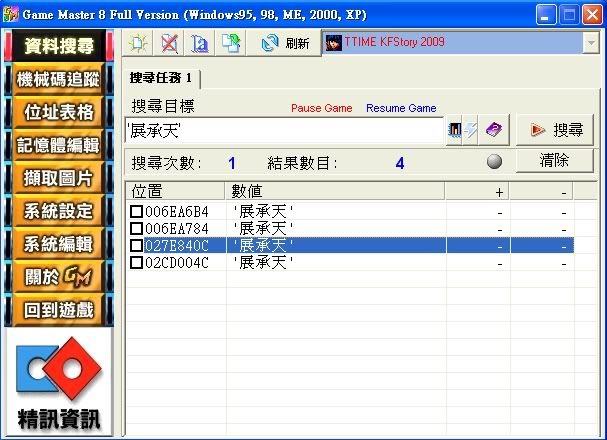Click the 刷新 refresh button
Screen dimensions: 607x440
coord(284,43)
